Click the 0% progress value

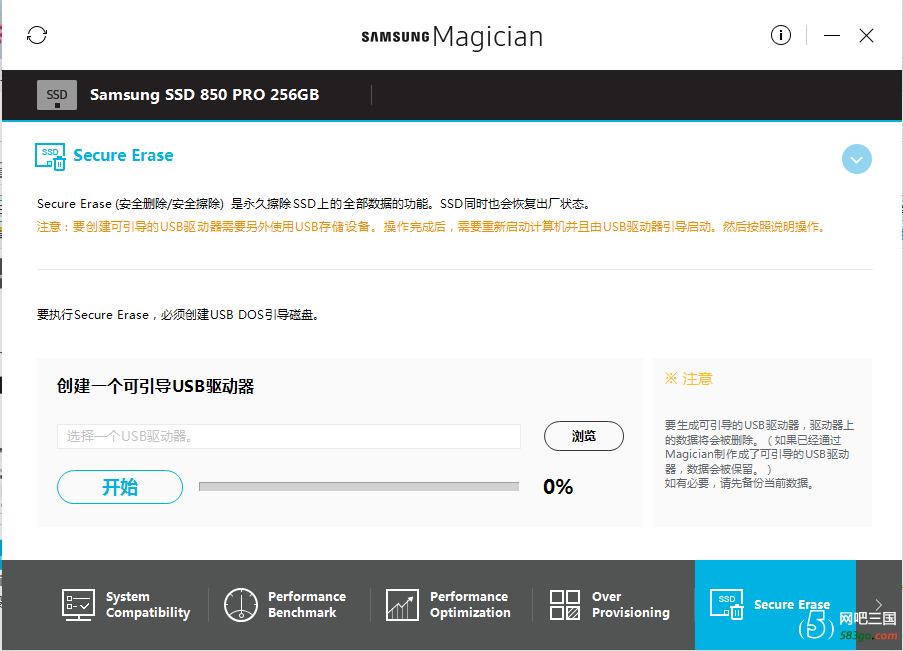(x=558, y=487)
